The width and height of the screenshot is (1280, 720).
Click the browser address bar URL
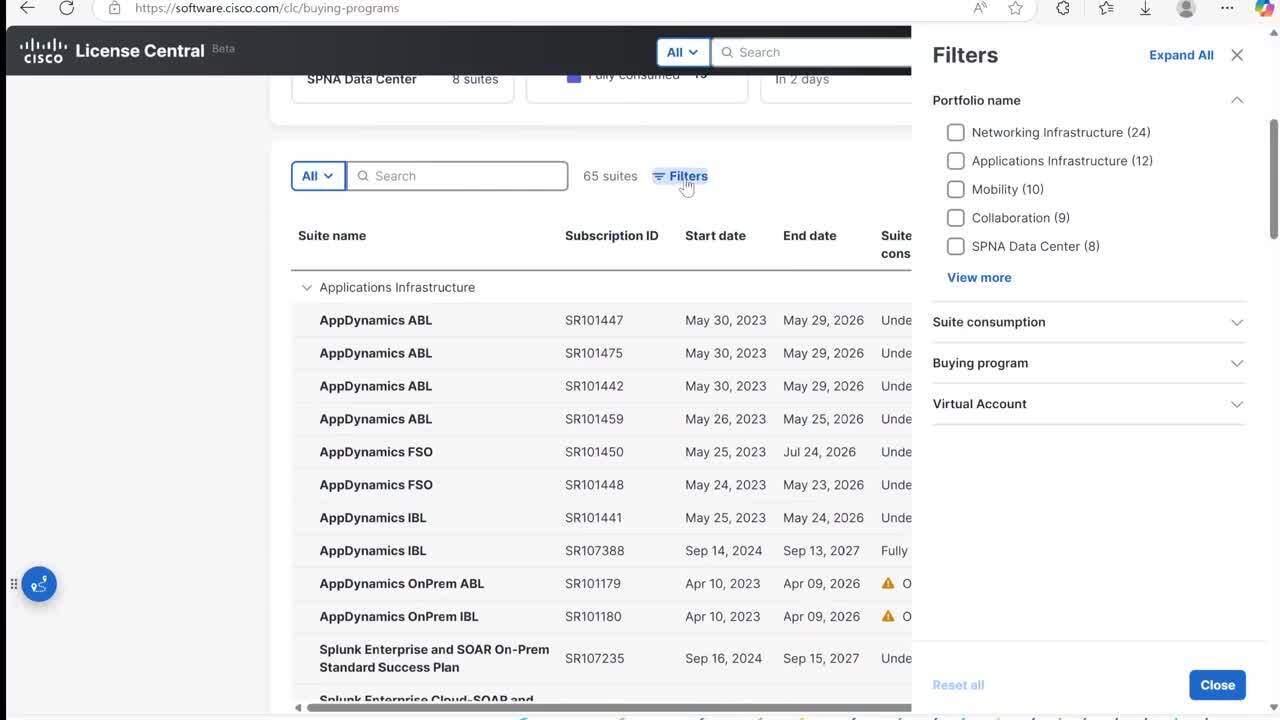coord(267,8)
